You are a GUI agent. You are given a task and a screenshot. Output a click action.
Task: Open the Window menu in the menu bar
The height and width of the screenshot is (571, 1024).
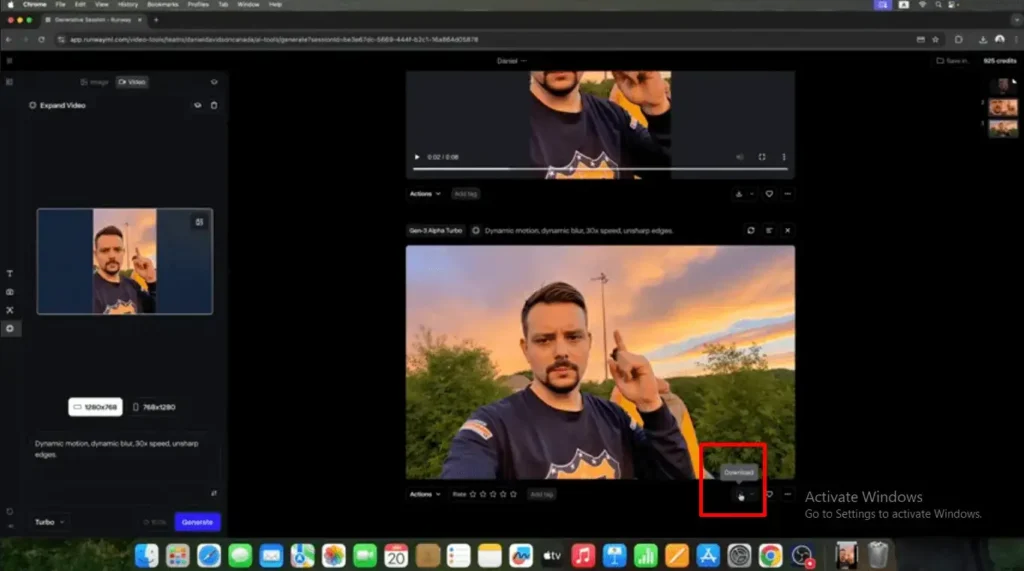tap(248, 5)
